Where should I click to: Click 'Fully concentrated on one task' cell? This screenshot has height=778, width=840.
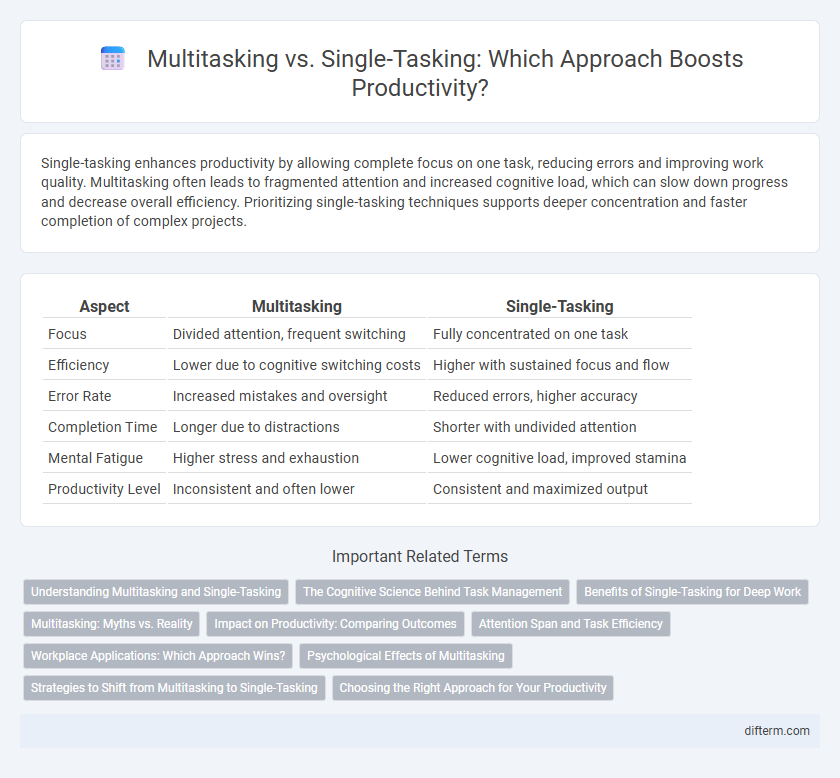[560, 334]
